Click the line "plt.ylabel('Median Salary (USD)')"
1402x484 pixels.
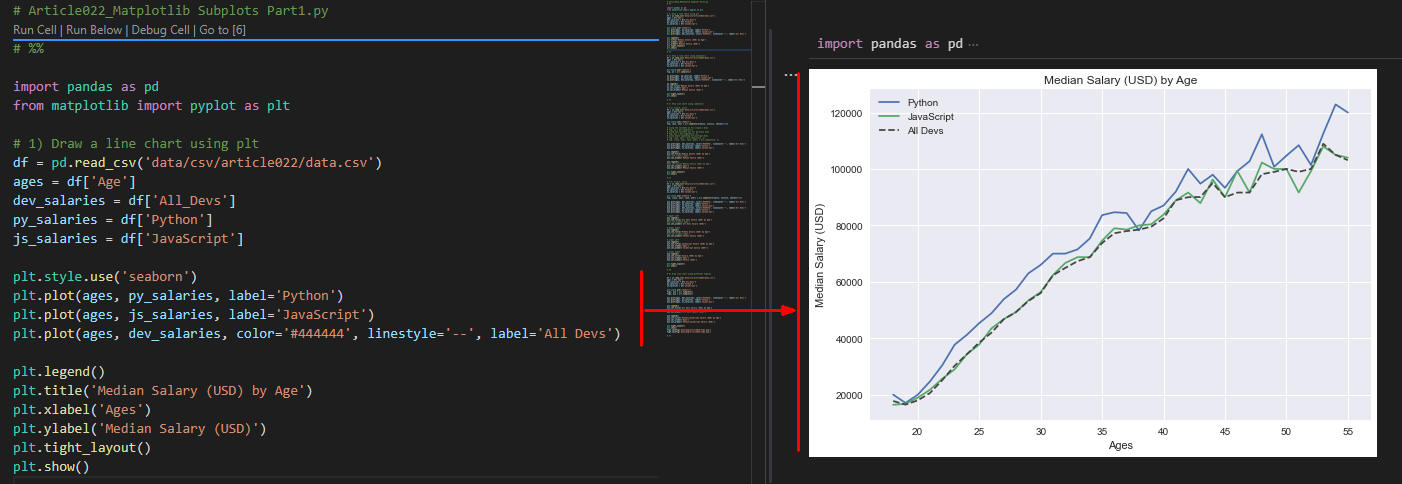pos(140,429)
